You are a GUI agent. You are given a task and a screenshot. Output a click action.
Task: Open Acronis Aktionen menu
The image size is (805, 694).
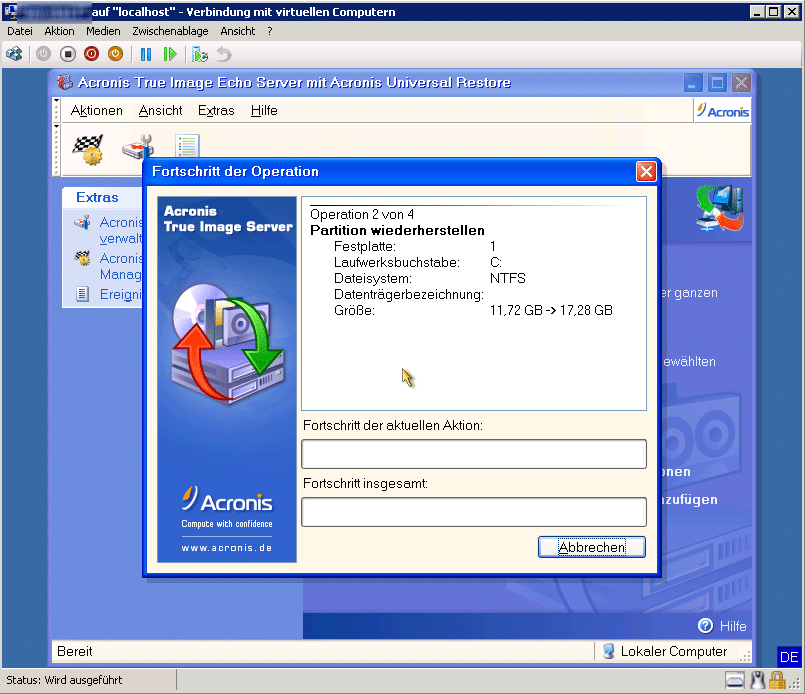tap(97, 110)
